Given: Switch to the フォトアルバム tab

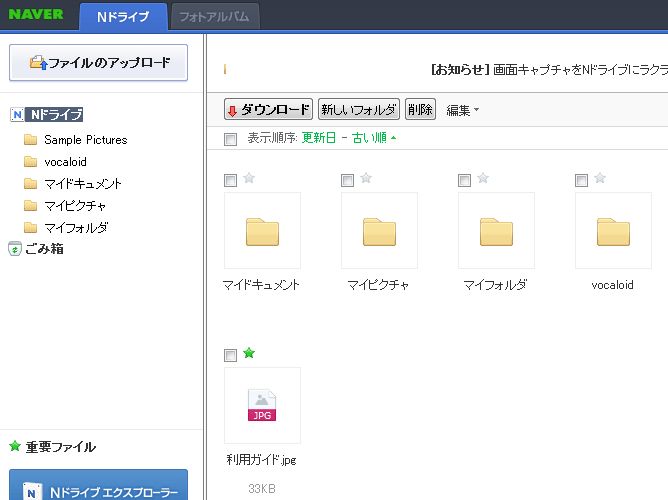Looking at the screenshot, I should (x=214, y=17).
